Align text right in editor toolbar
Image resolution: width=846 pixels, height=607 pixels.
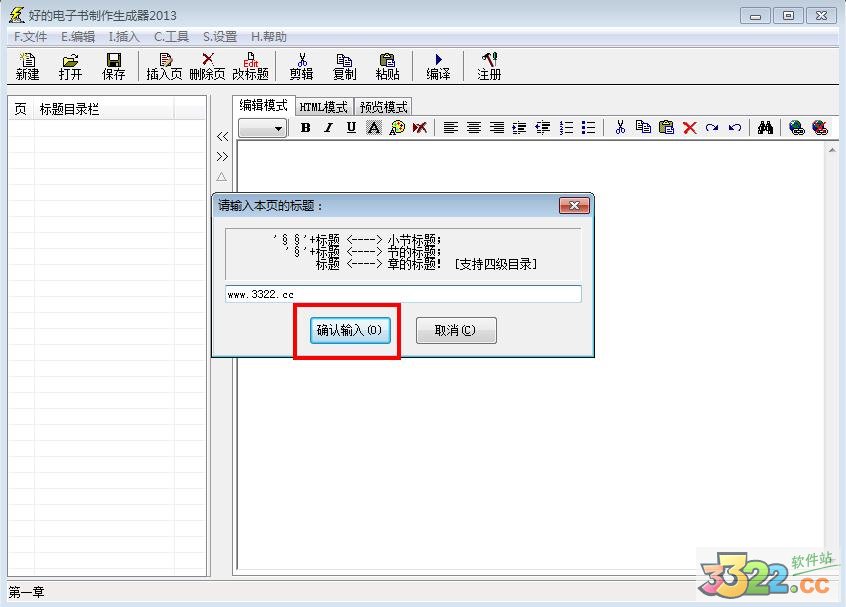coord(497,128)
